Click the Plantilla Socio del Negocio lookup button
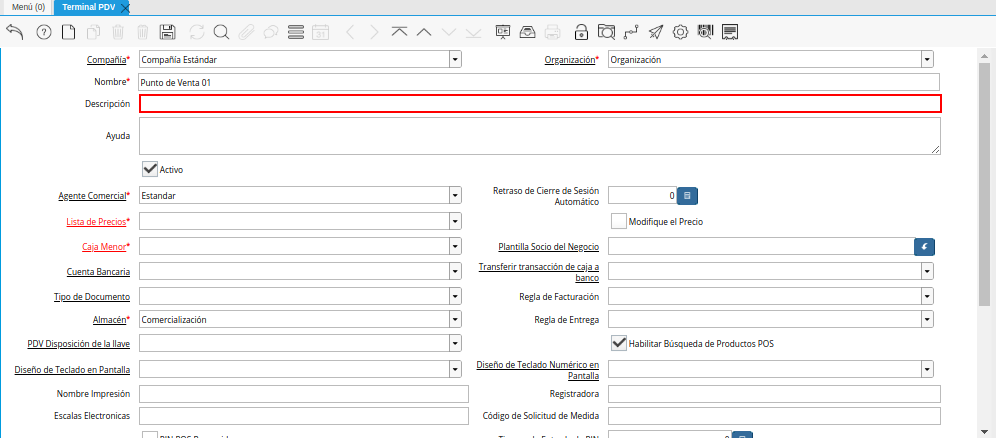 [x=925, y=246]
